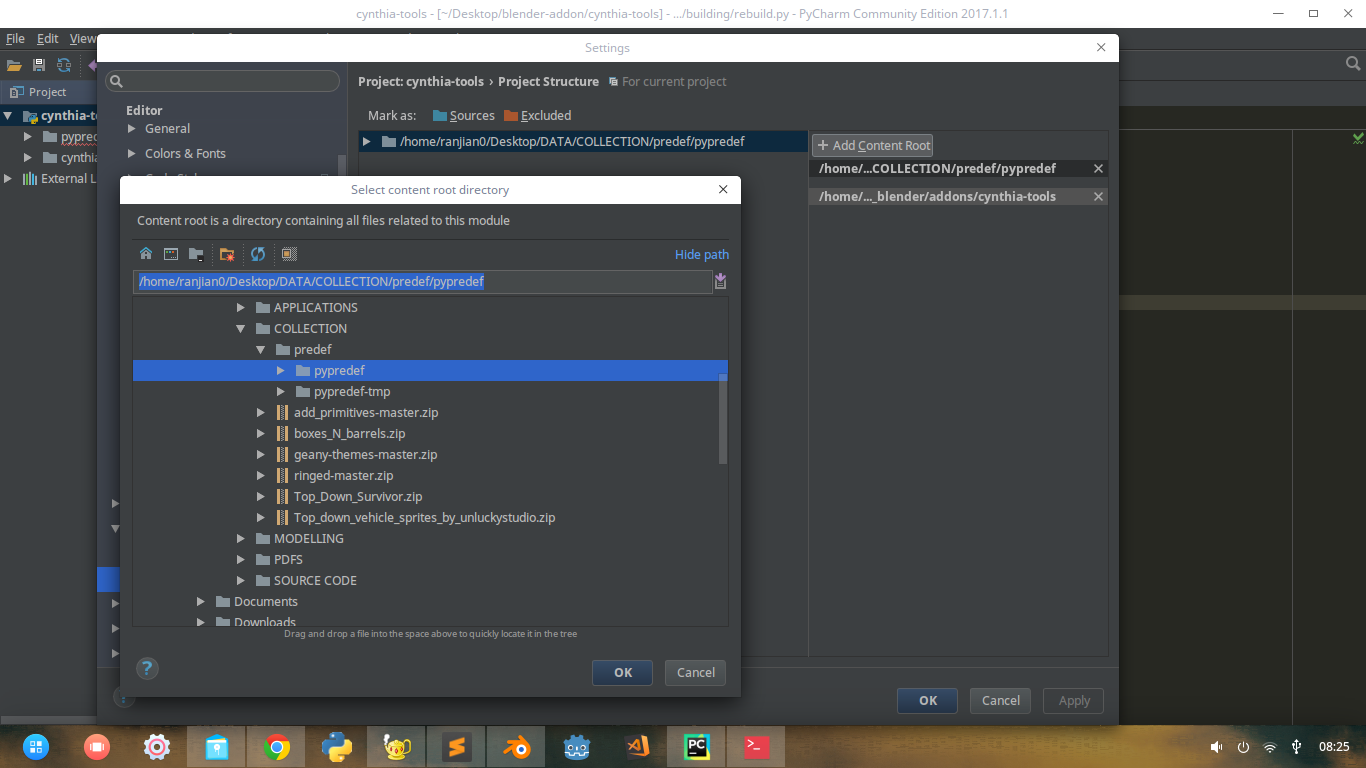Select the Project tool window tab

coord(38,92)
